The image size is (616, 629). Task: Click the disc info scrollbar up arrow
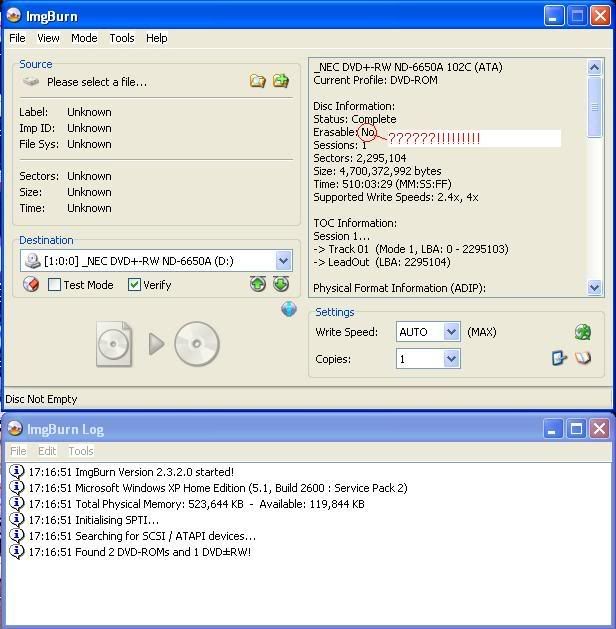pyautogui.click(x=594, y=67)
